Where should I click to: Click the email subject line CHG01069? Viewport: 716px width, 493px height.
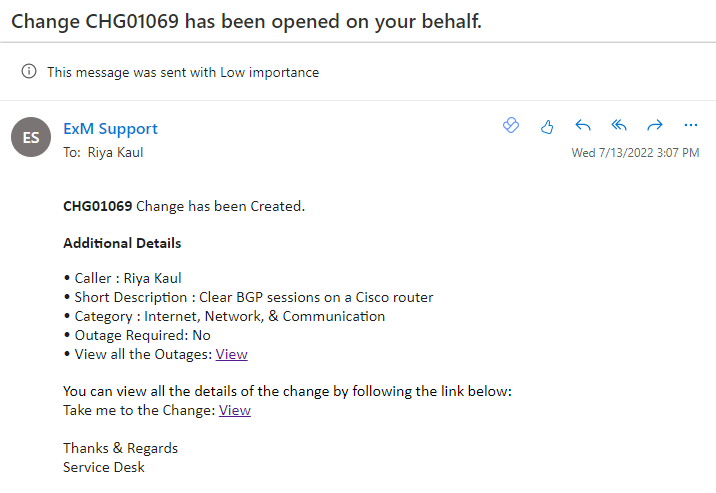[246, 21]
